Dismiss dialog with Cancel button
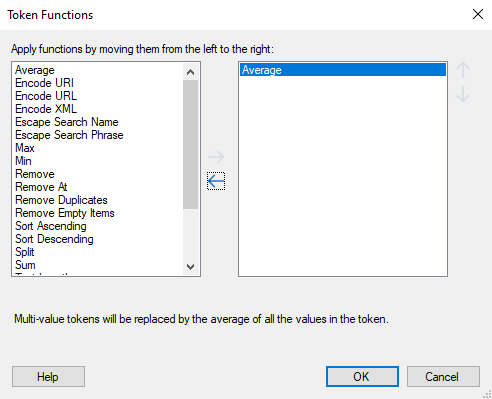 pos(443,377)
